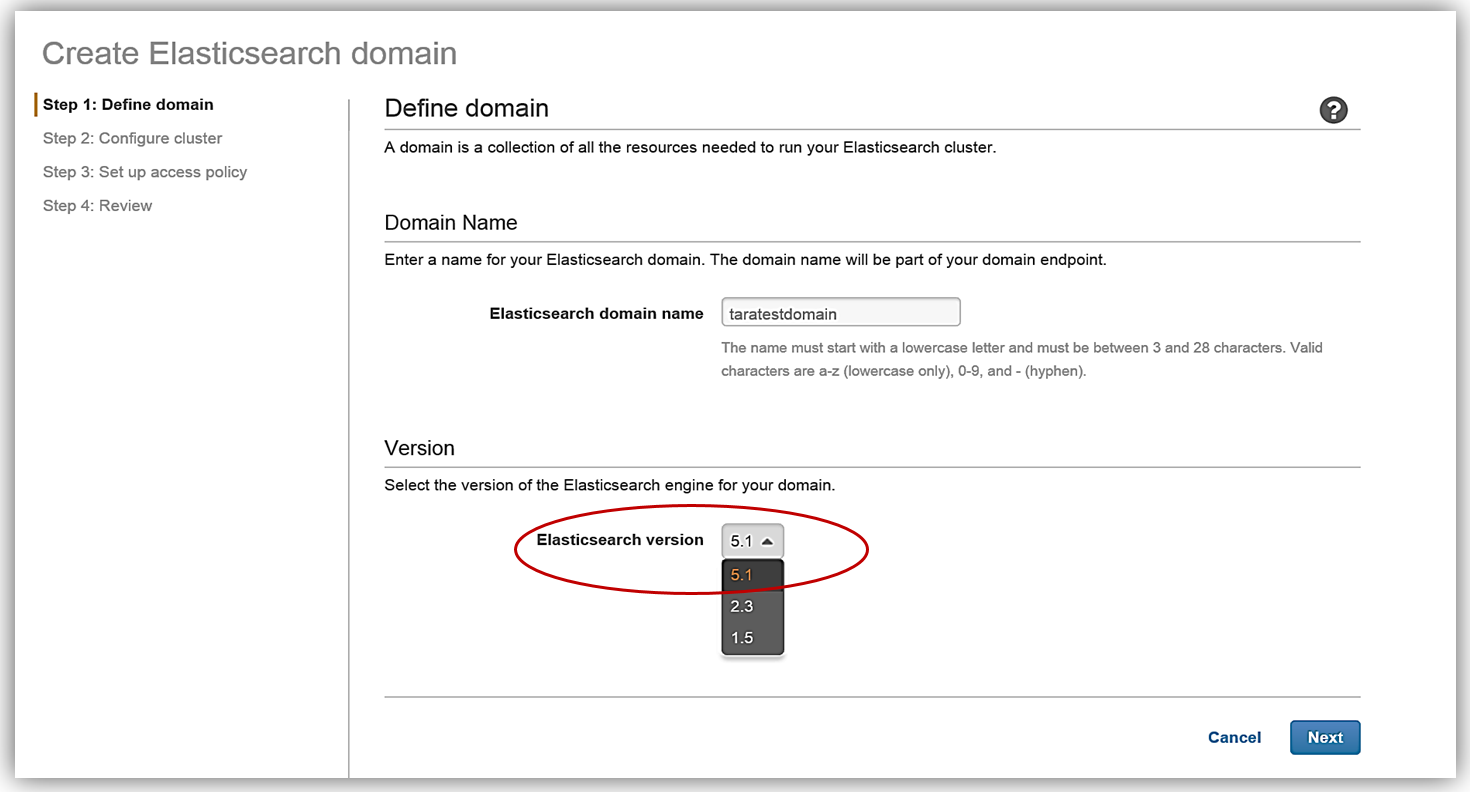This screenshot has width=1470, height=792.
Task: Click the 'A domain is a collection' description
Action: (x=690, y=148)
